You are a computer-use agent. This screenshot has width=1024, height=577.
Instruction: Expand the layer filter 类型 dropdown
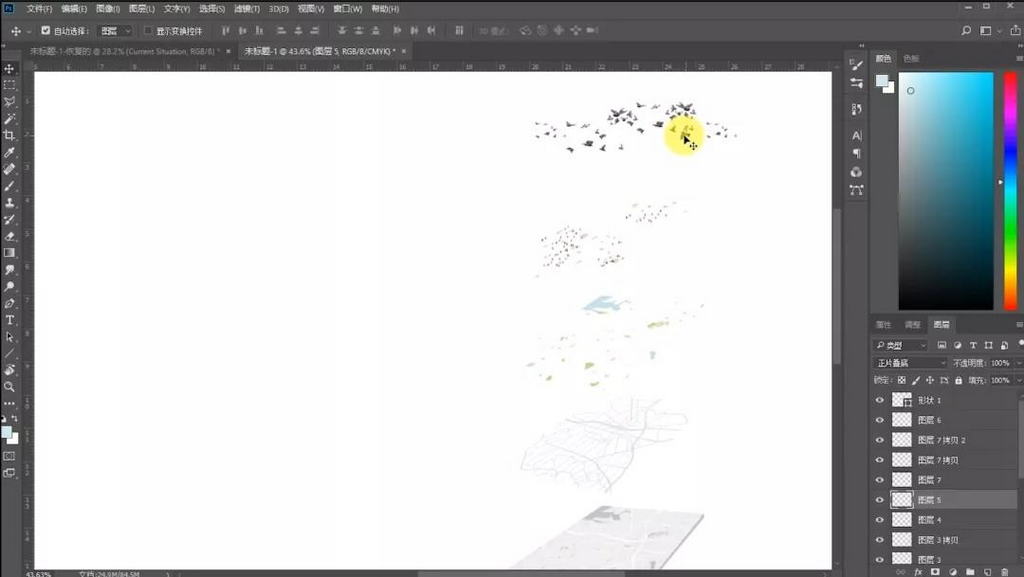coord(903,345)
